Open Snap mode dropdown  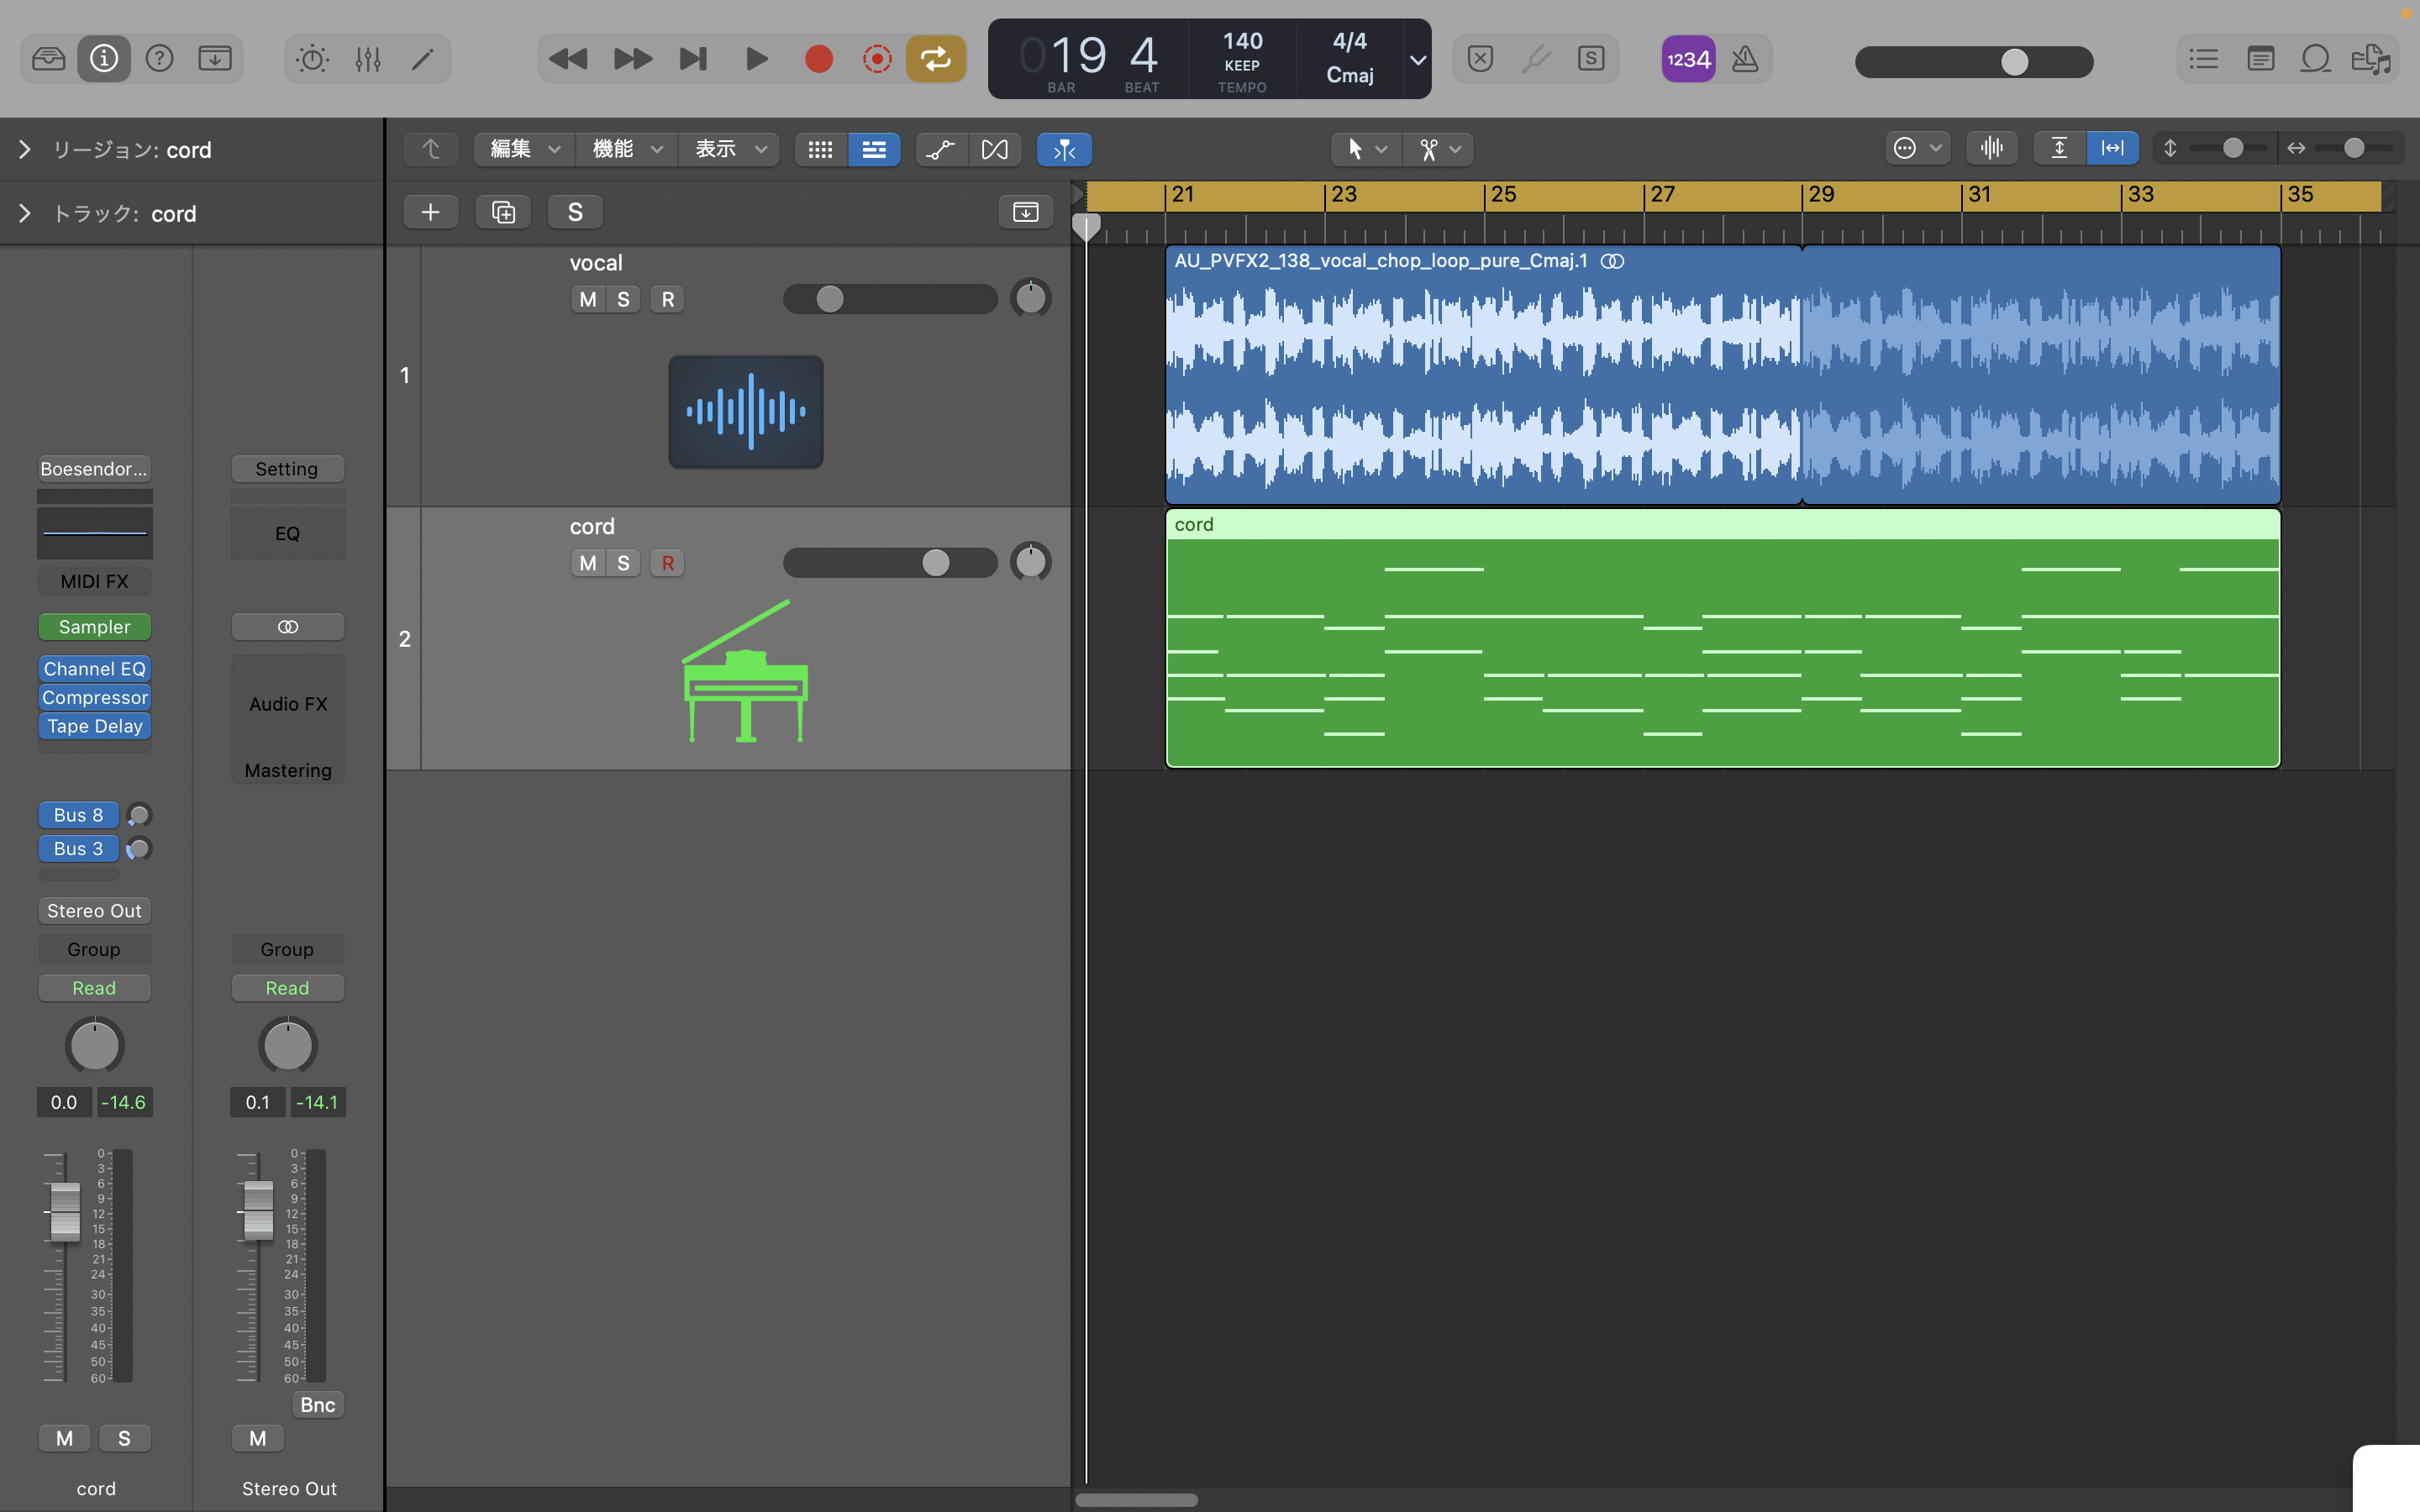(1917, 149)
